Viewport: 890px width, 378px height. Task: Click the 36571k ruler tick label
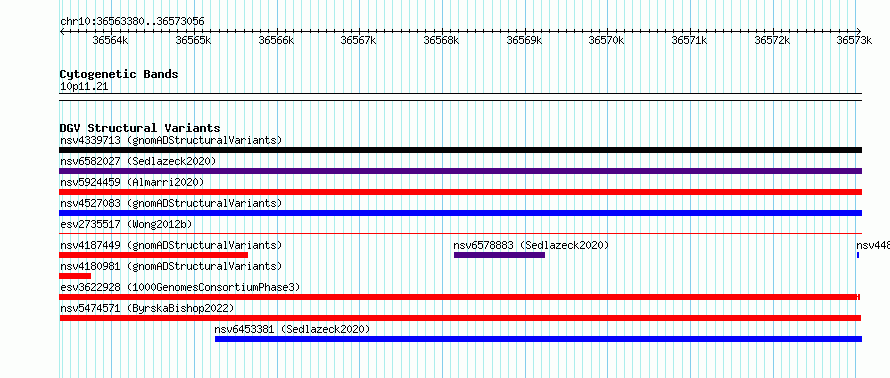690,40
